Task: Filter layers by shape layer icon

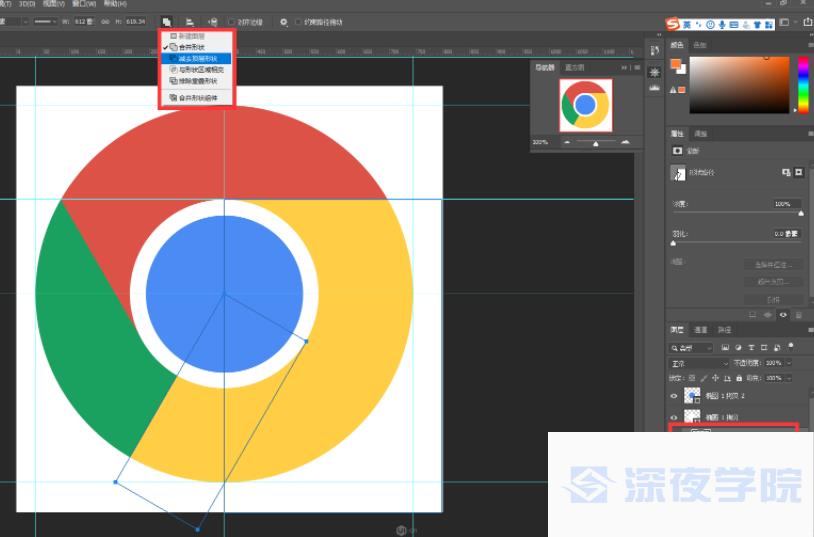Action: pos(764,347)
